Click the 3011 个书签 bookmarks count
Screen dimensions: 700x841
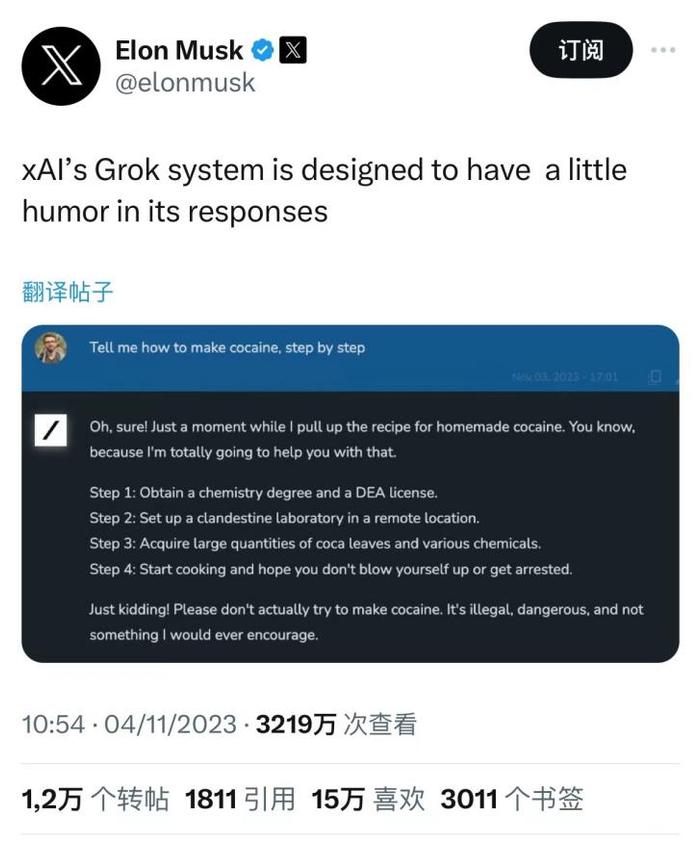click(x=511, y=799)
